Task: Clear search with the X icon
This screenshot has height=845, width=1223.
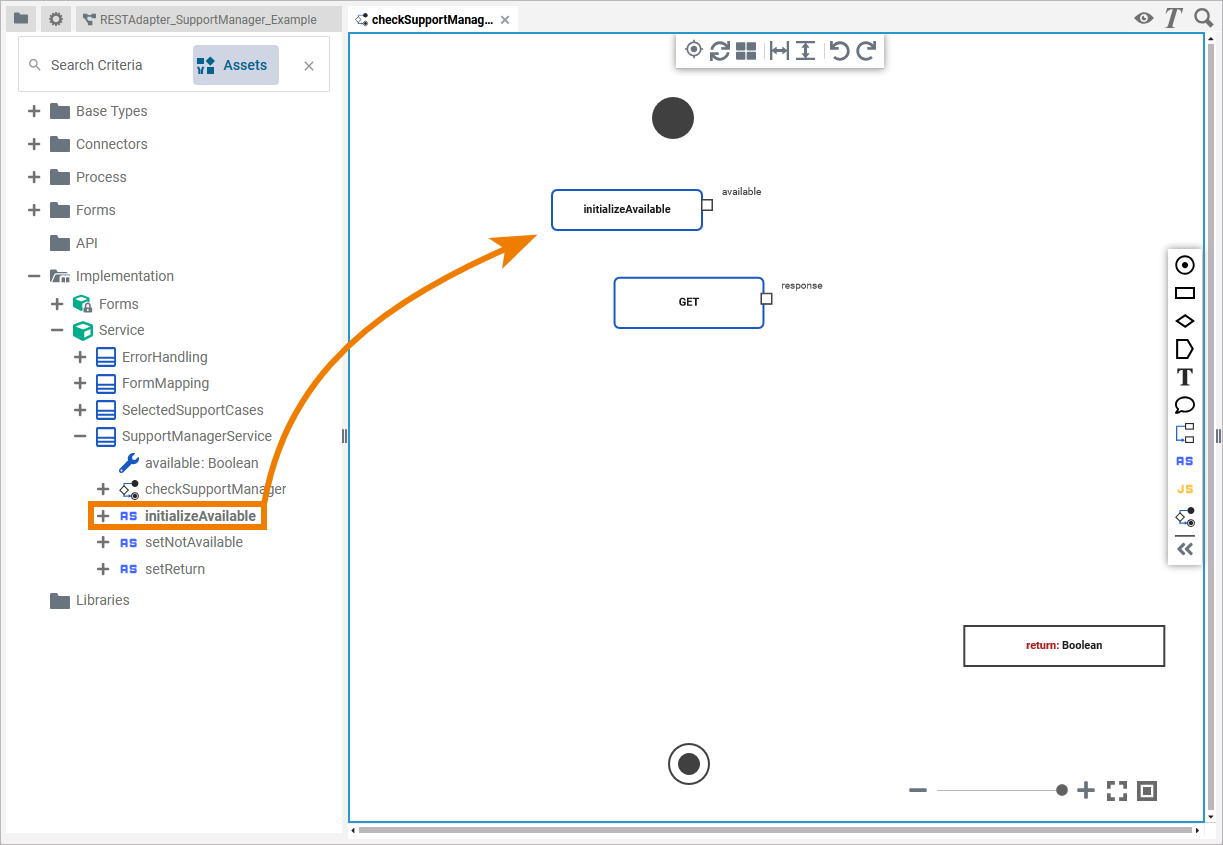Action: point(309,66)
